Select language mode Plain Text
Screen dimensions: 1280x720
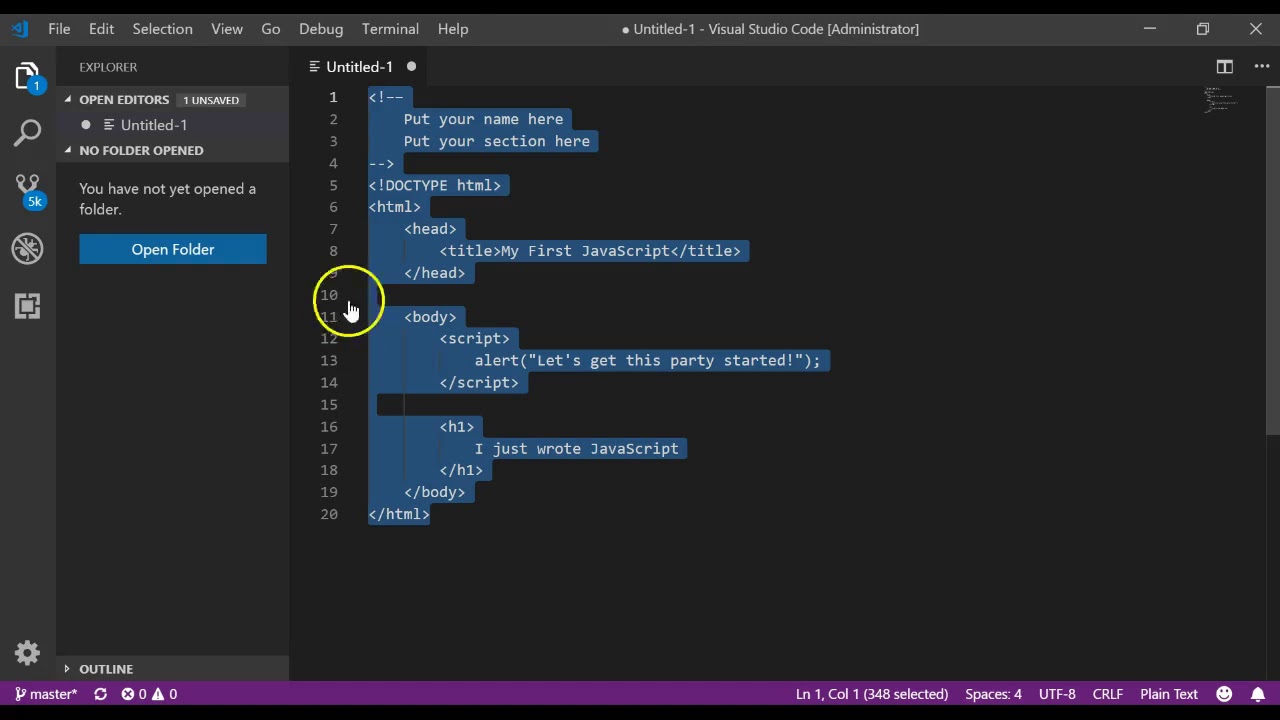[x=1169, y=694]
